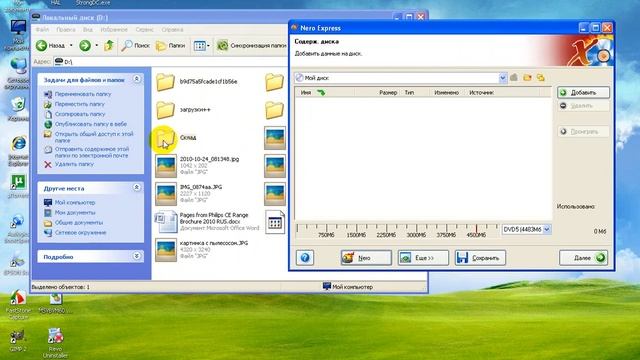Open Мой компьютер in Other Places
The height and width of the screenshot is (360, 640).
tap(75, 202)
